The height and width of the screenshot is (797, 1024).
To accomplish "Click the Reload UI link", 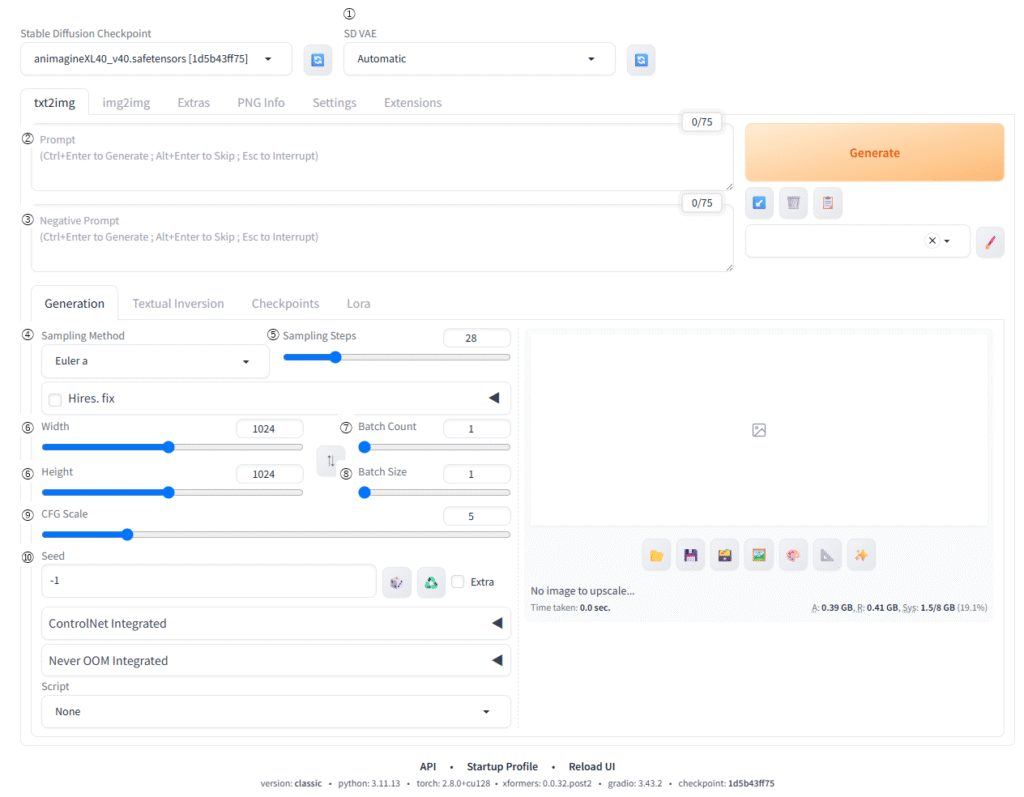I will click(x=592, y=767).
